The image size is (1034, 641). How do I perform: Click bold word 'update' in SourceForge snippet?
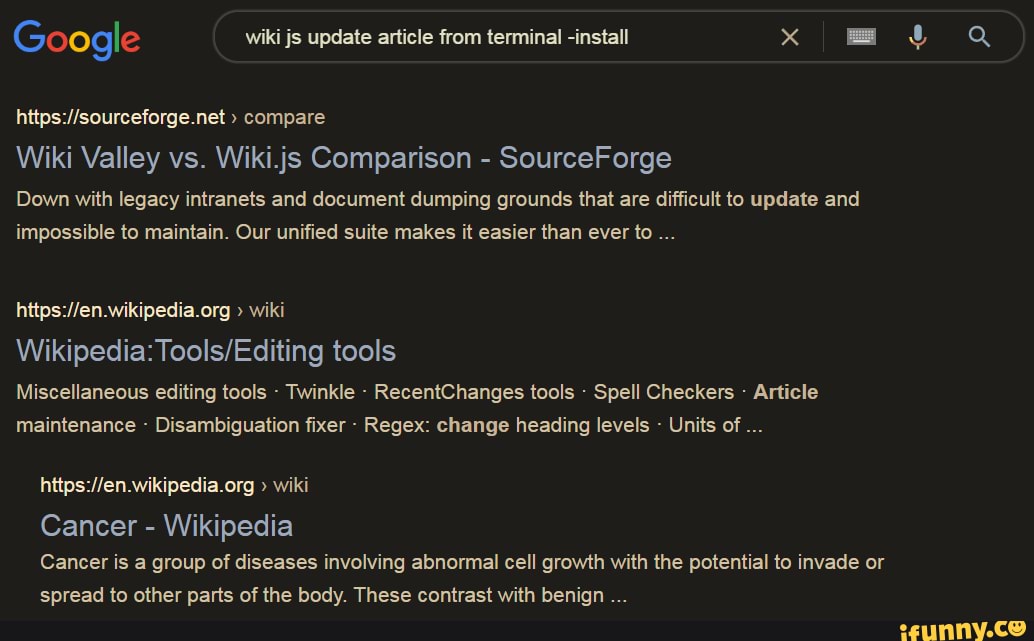(784, 199)
